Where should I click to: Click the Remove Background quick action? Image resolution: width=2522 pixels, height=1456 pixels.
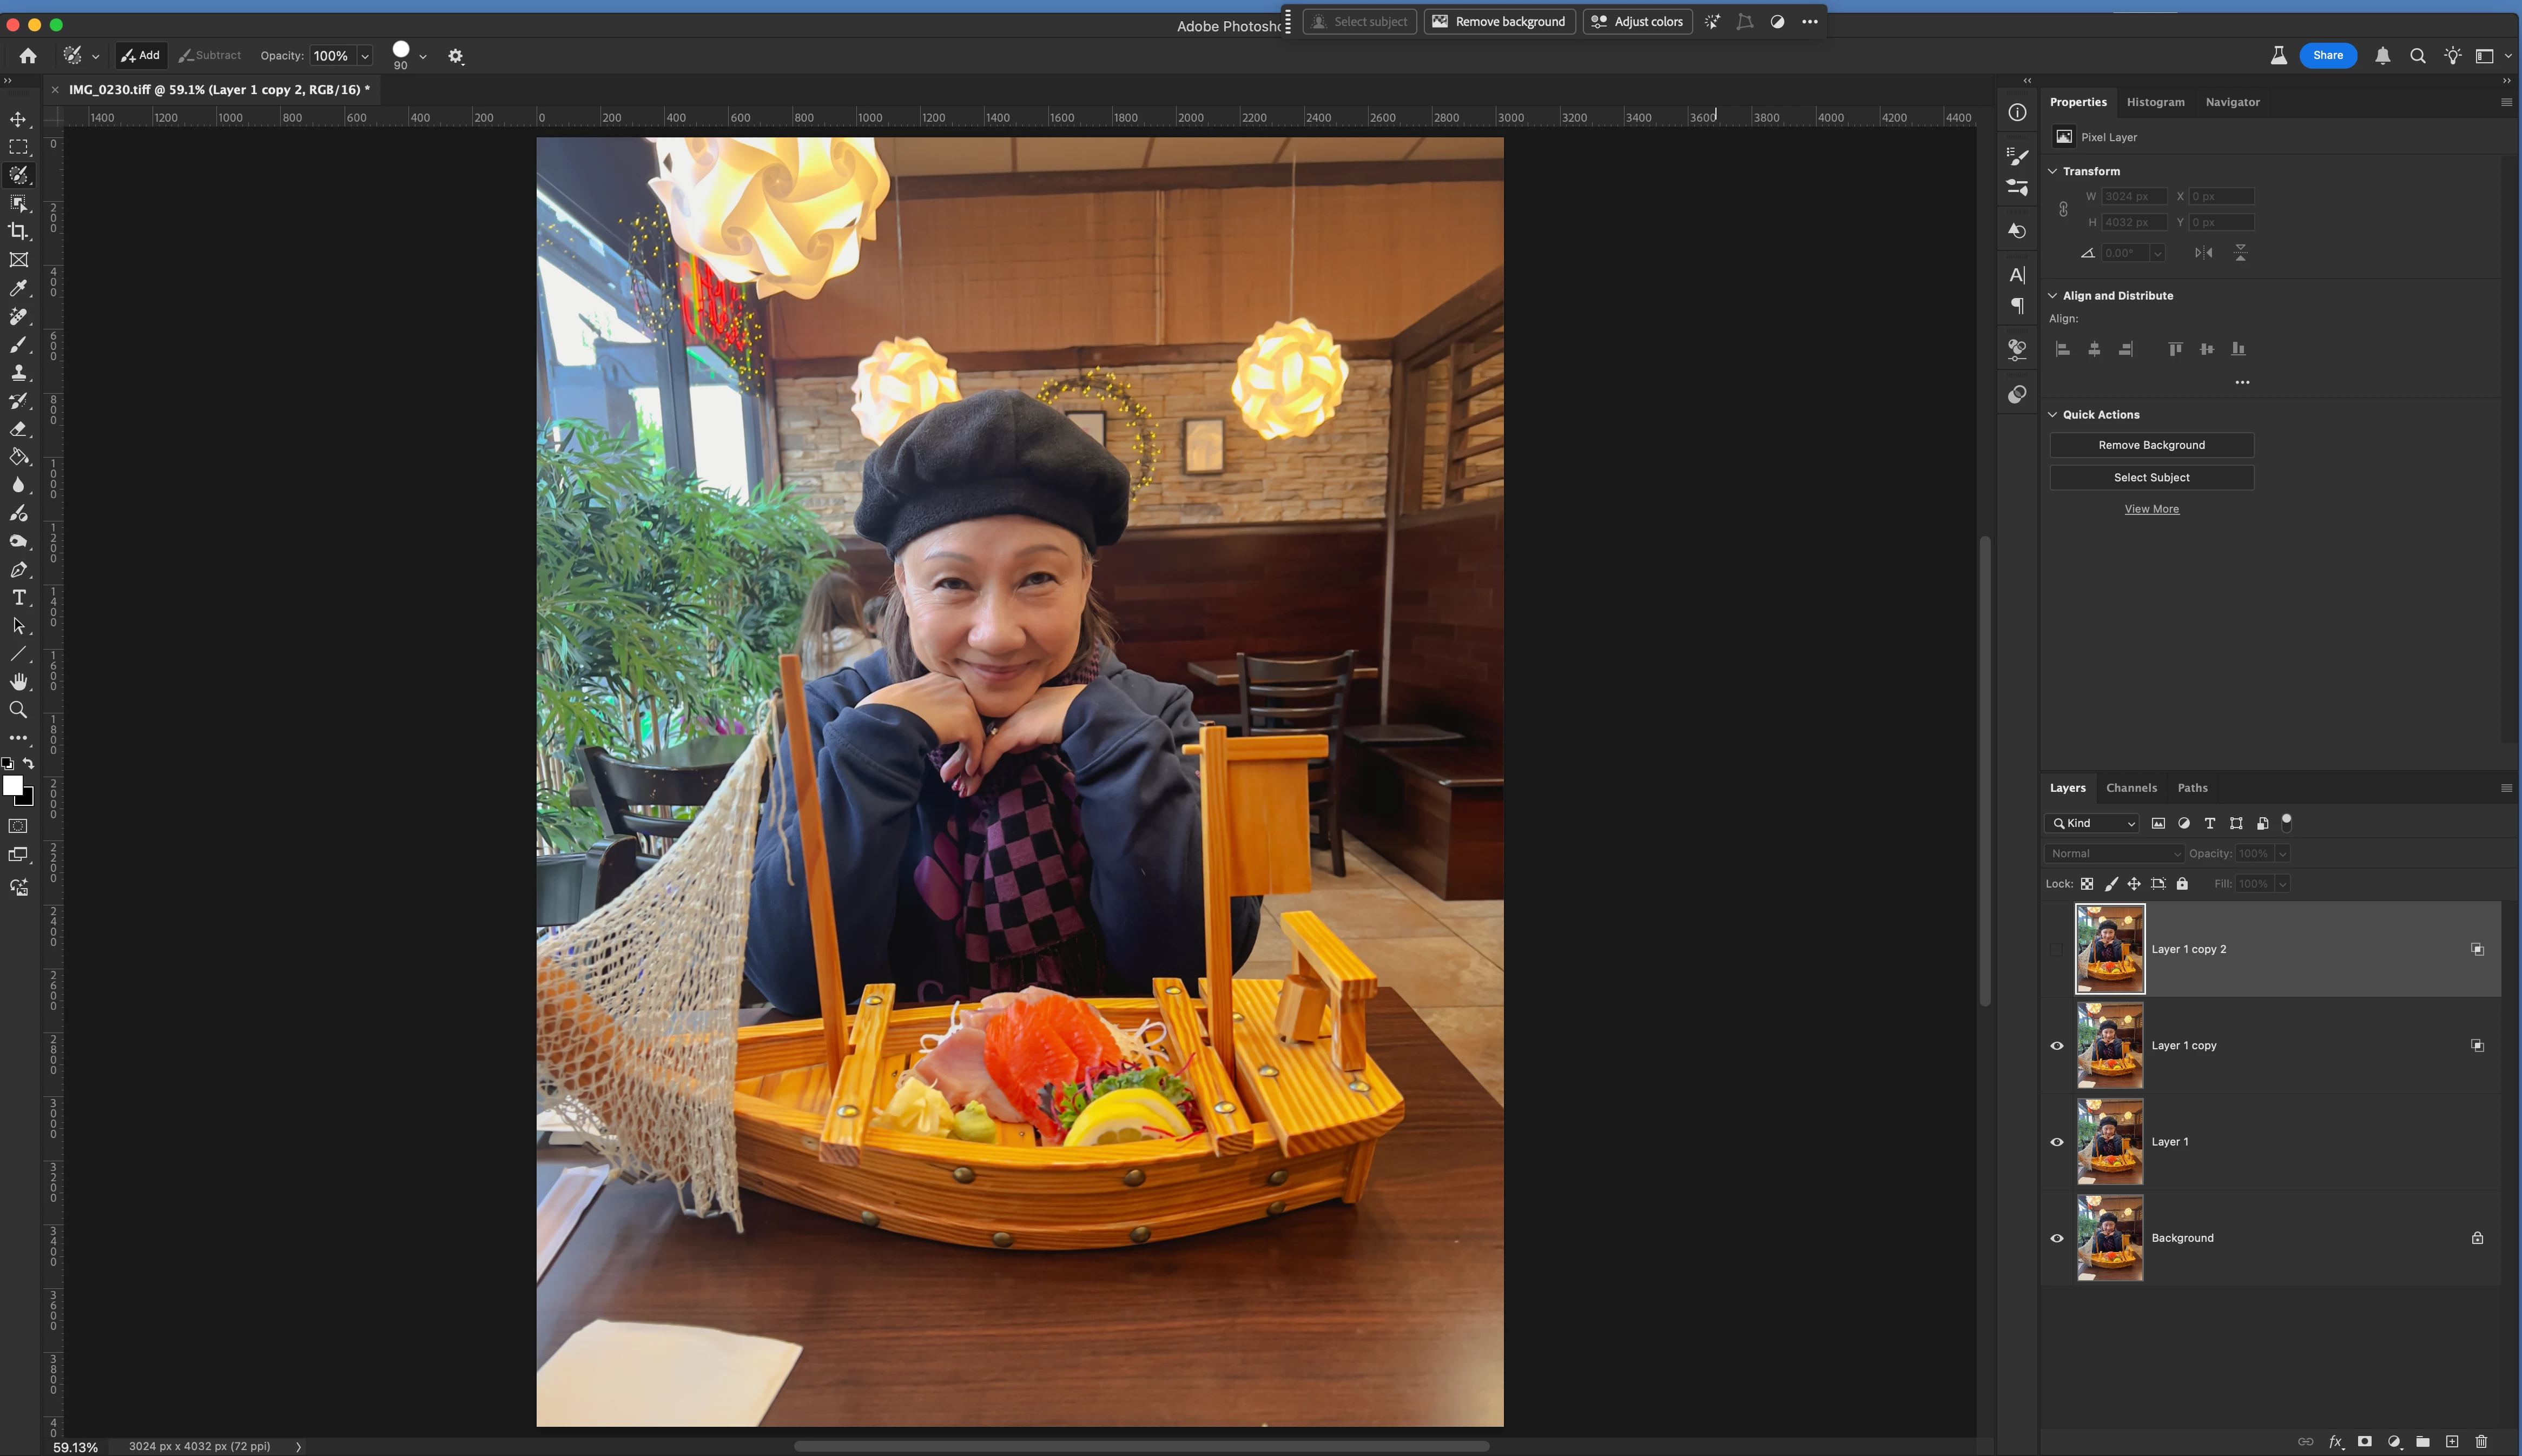coord(2151,445)
